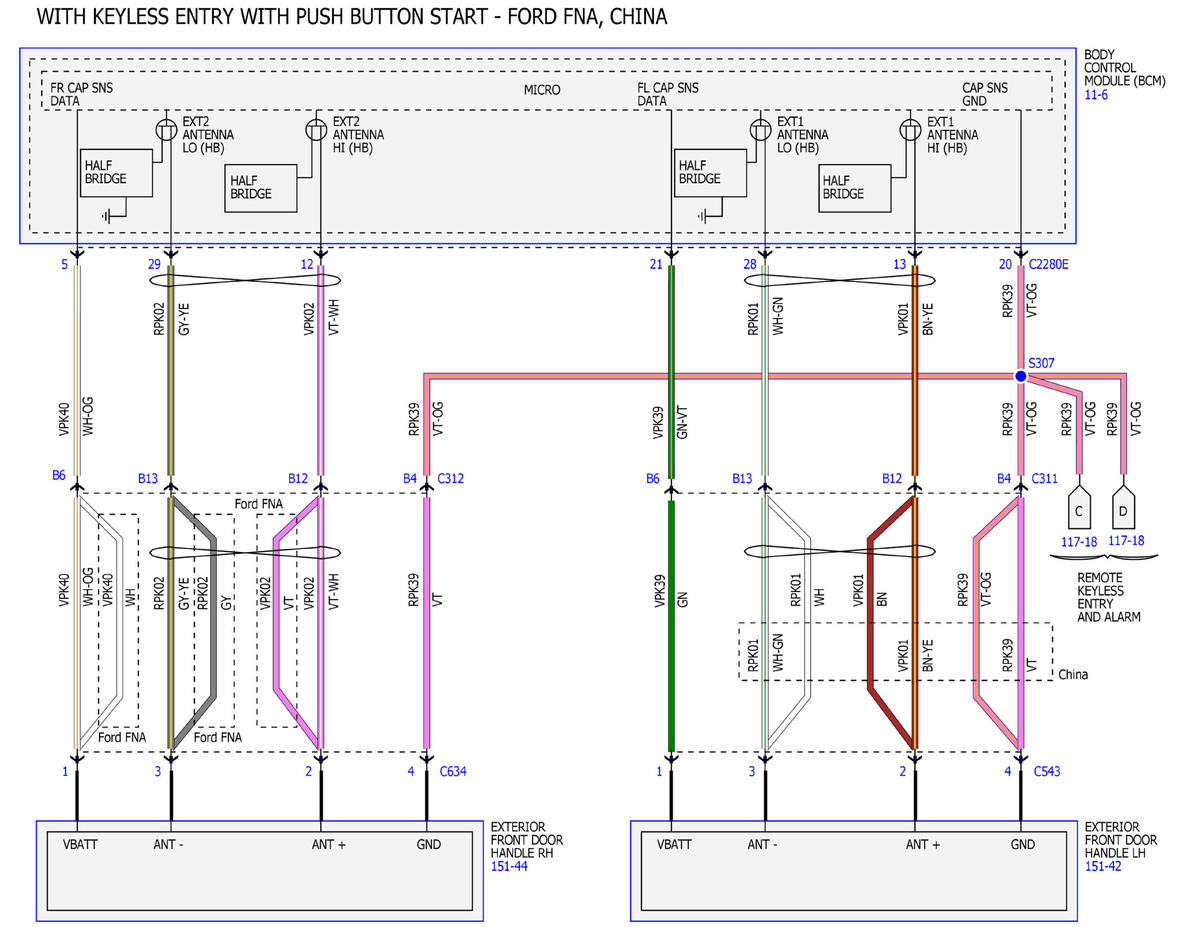The height and width of the screenshot is (927, 1200).
Task: Click the HALF BRIDGE box beside EXT2 ANTENNA HI
Action: [261, 187]
